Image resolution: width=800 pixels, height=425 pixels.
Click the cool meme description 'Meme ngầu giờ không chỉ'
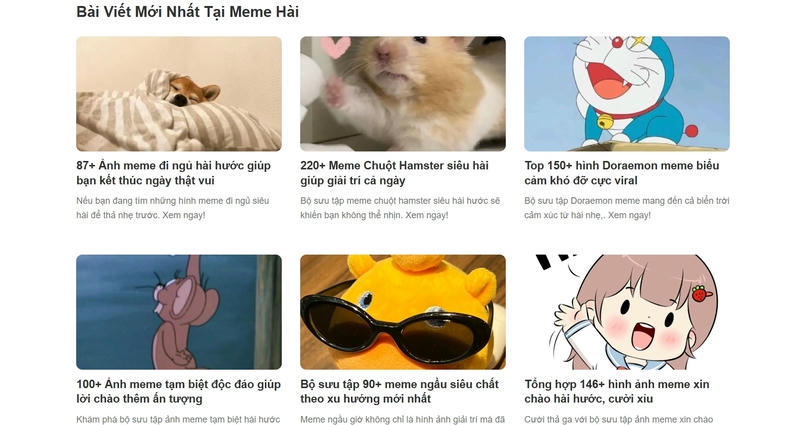403,419
